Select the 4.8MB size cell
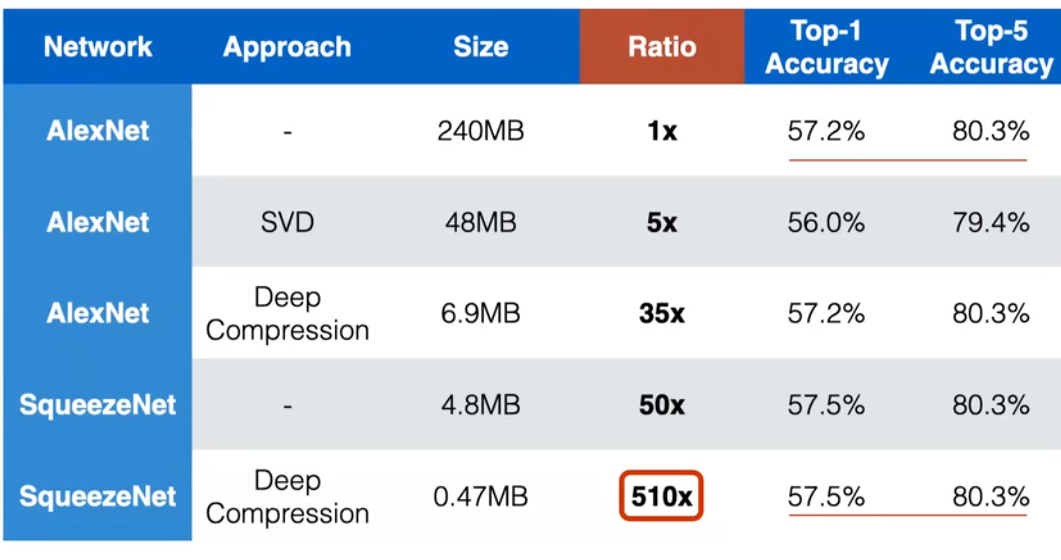Viewport: 1061px width, 560px height. pyautogui.click(x=480, y=405)
